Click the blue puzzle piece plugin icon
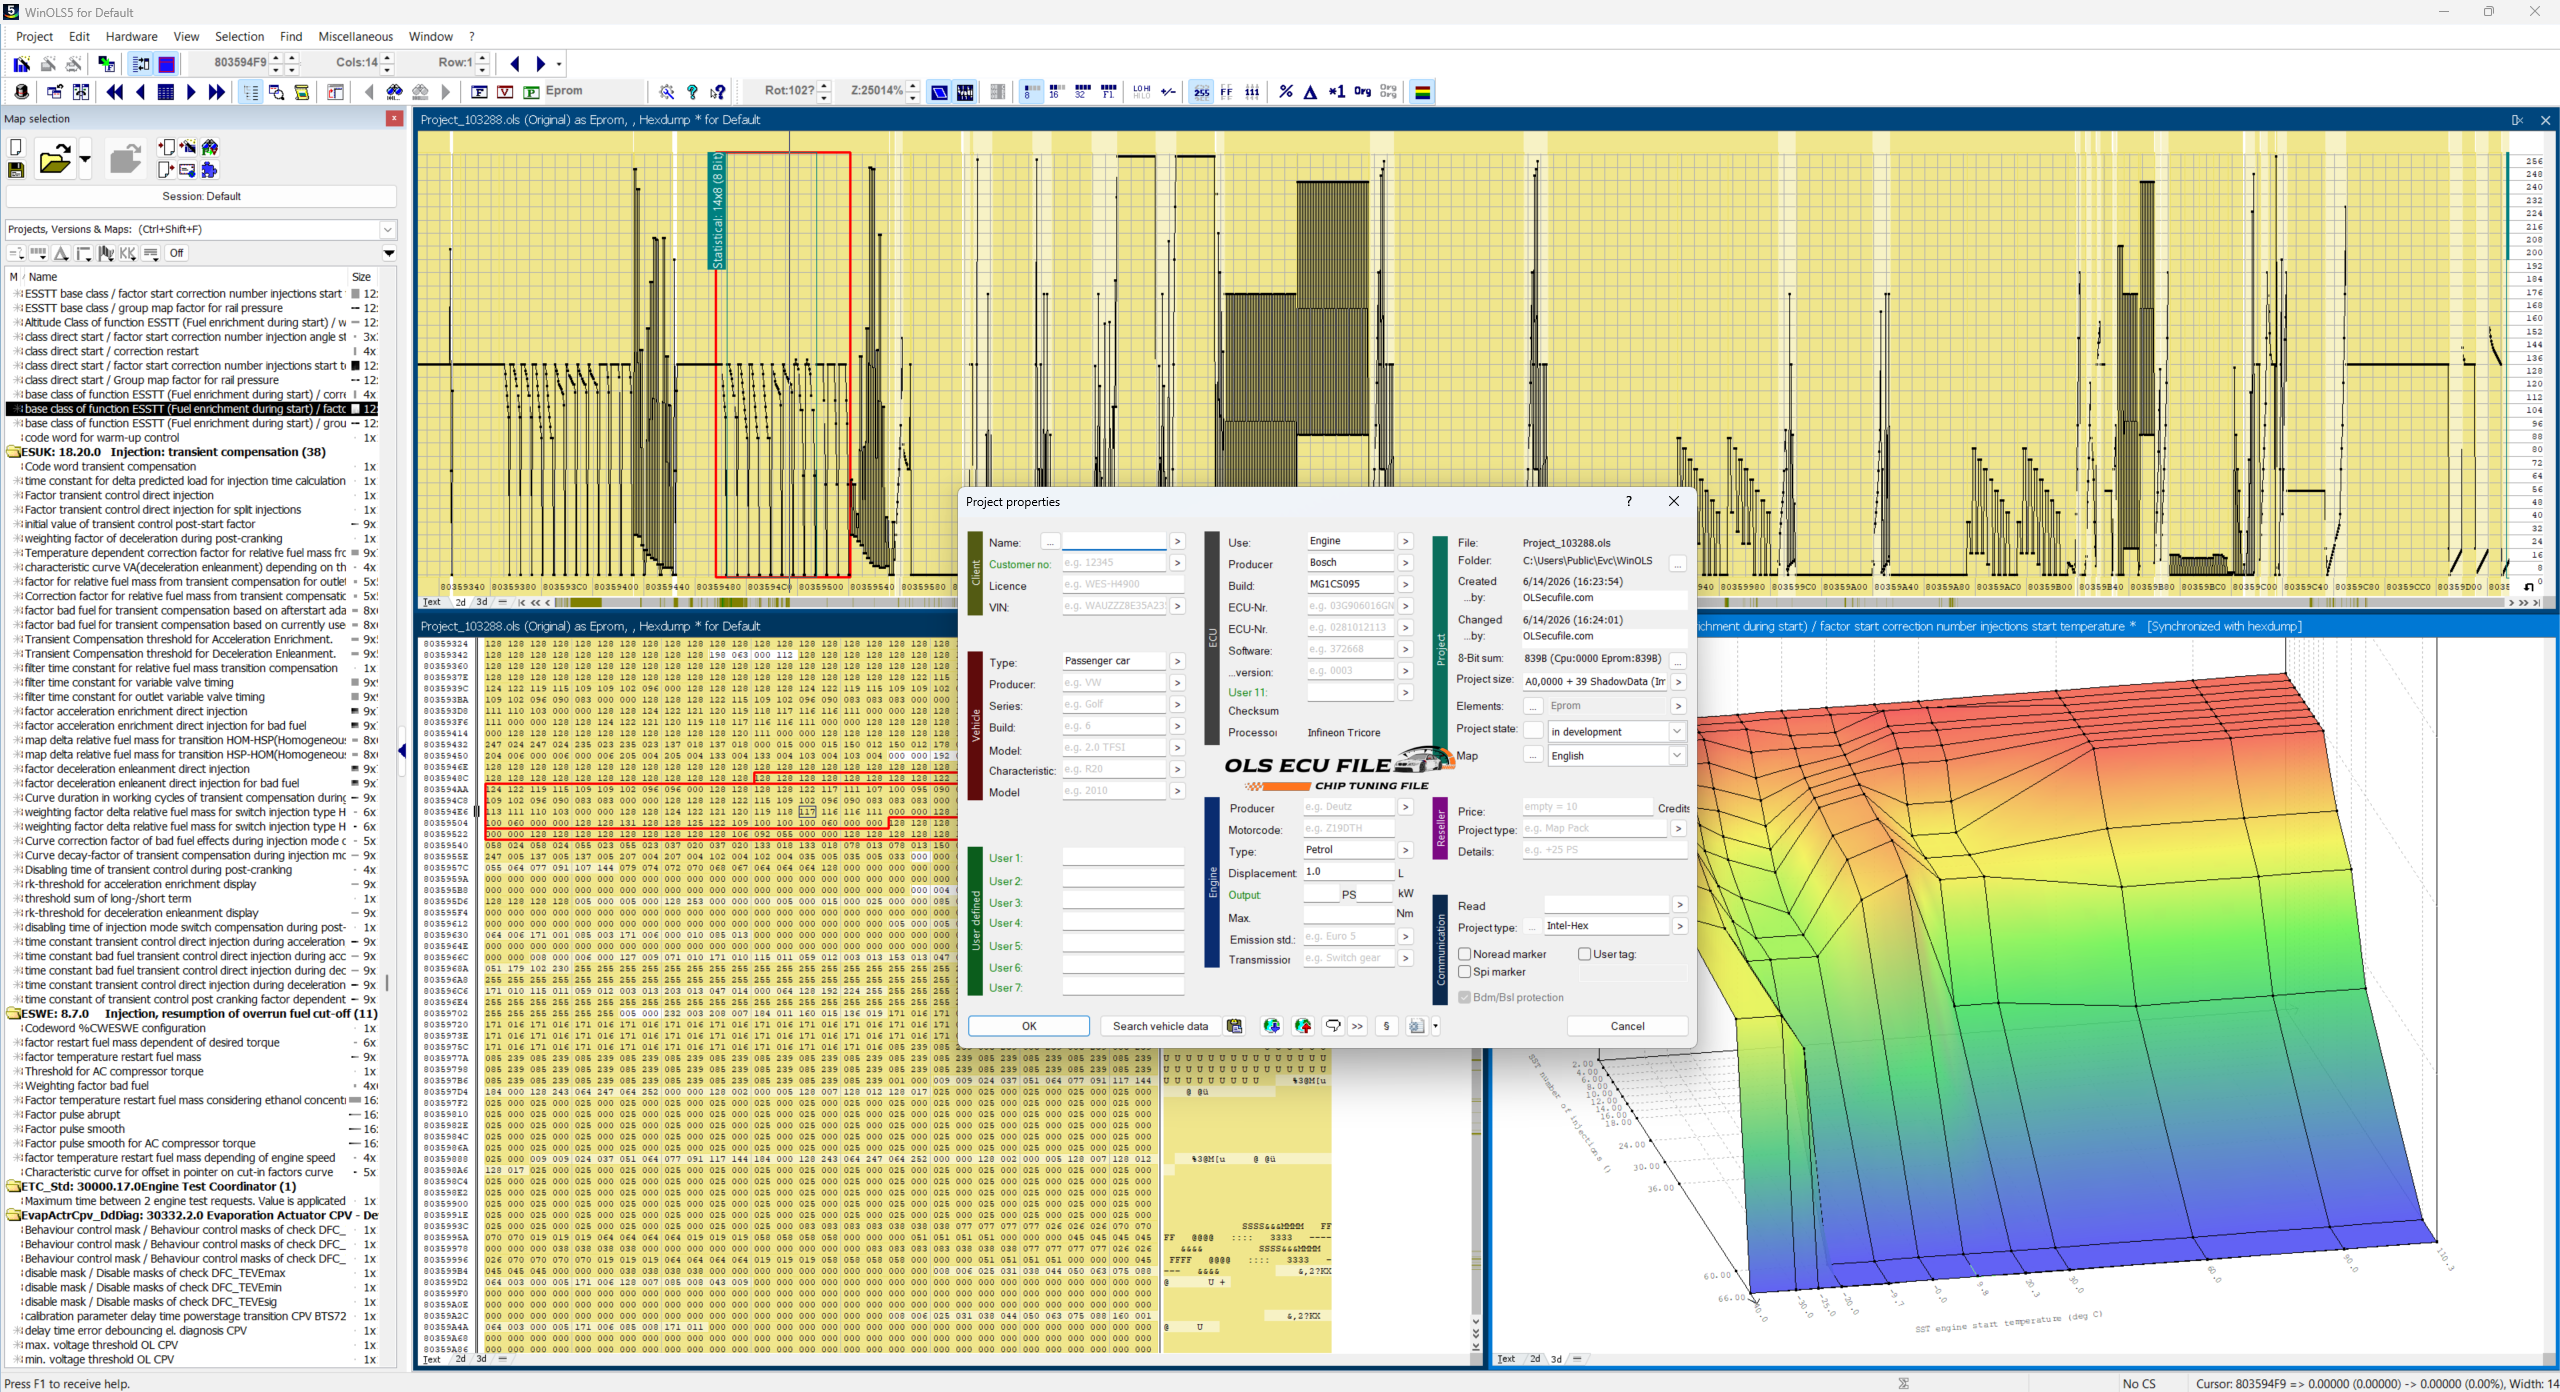The width and height of the screenshot is (2560, 1392). (209, 170)
